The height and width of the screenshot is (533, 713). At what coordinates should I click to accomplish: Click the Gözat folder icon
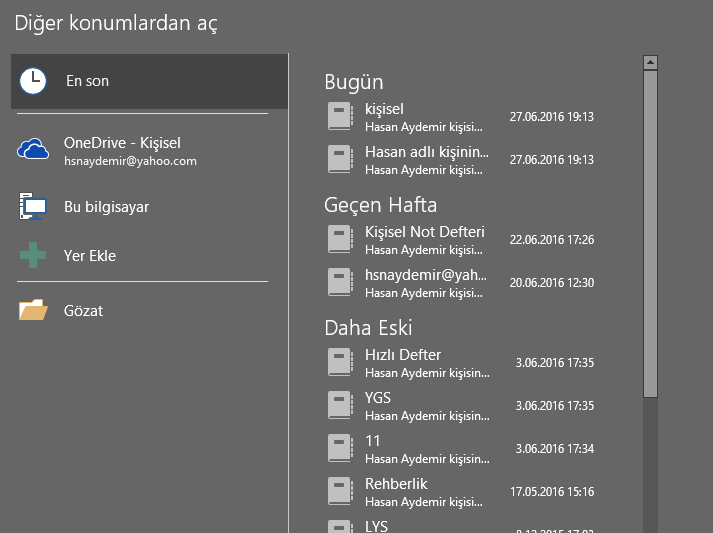click(x=33, y=310)
